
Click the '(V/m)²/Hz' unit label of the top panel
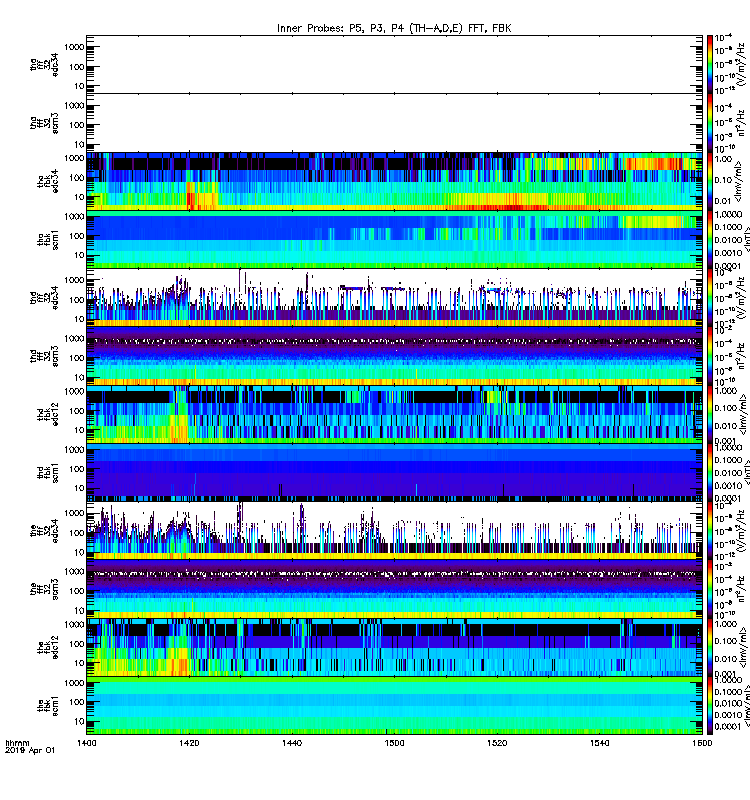coord(742,64)
